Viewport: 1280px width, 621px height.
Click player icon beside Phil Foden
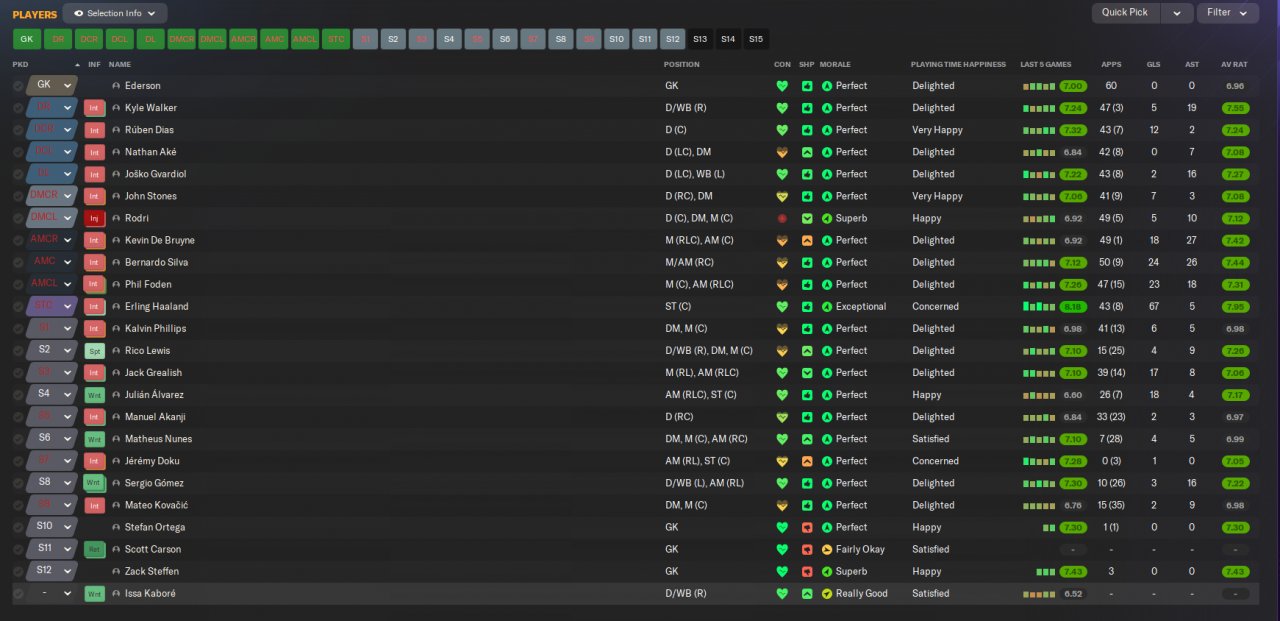click(x=116, y=284)
